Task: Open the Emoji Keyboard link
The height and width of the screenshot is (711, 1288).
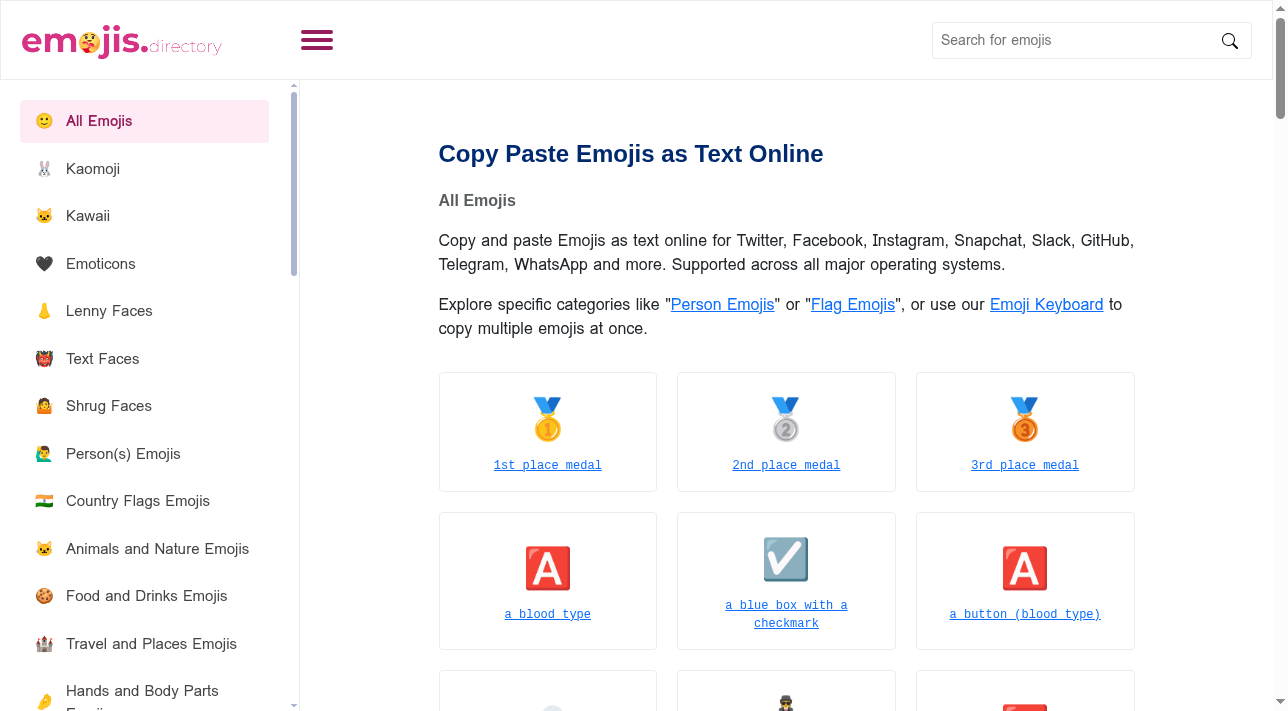Action: click(x=1046, y=304)
